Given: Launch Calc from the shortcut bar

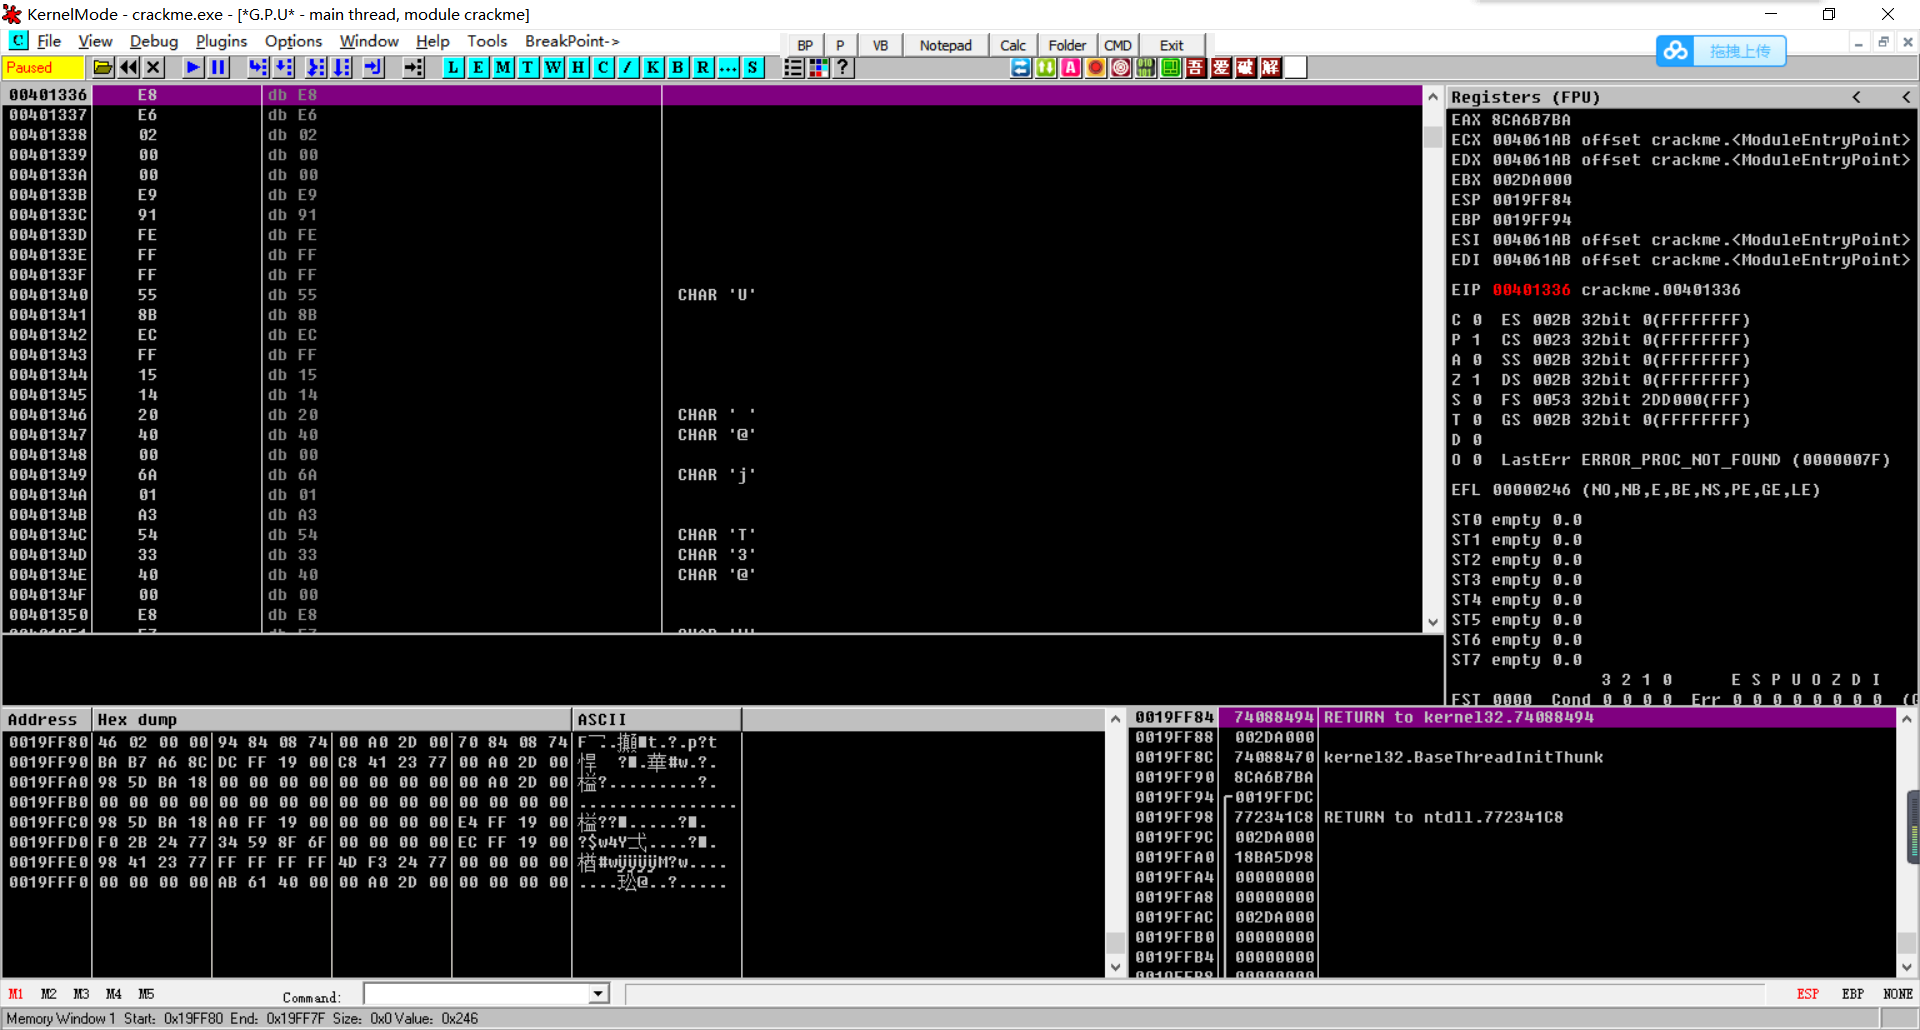Looking at the screenshot, I should point(1013,45).
